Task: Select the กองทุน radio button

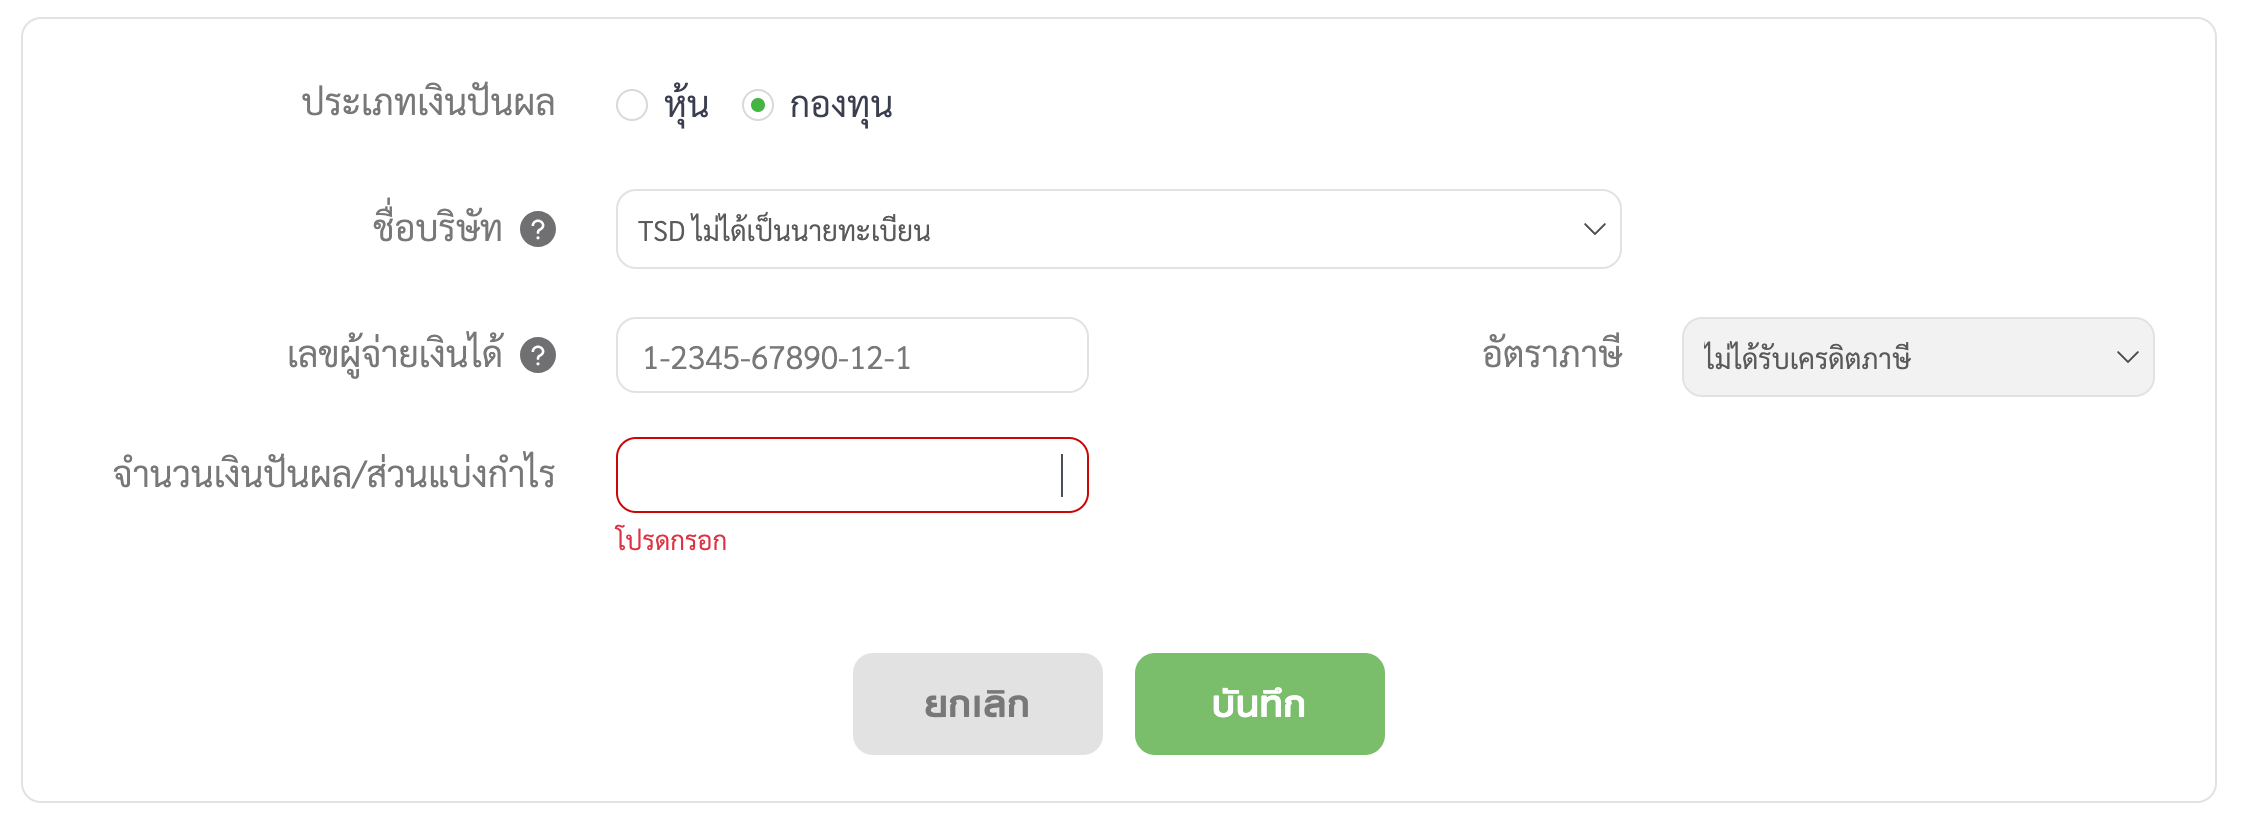Action: click(x=758, y=105)
